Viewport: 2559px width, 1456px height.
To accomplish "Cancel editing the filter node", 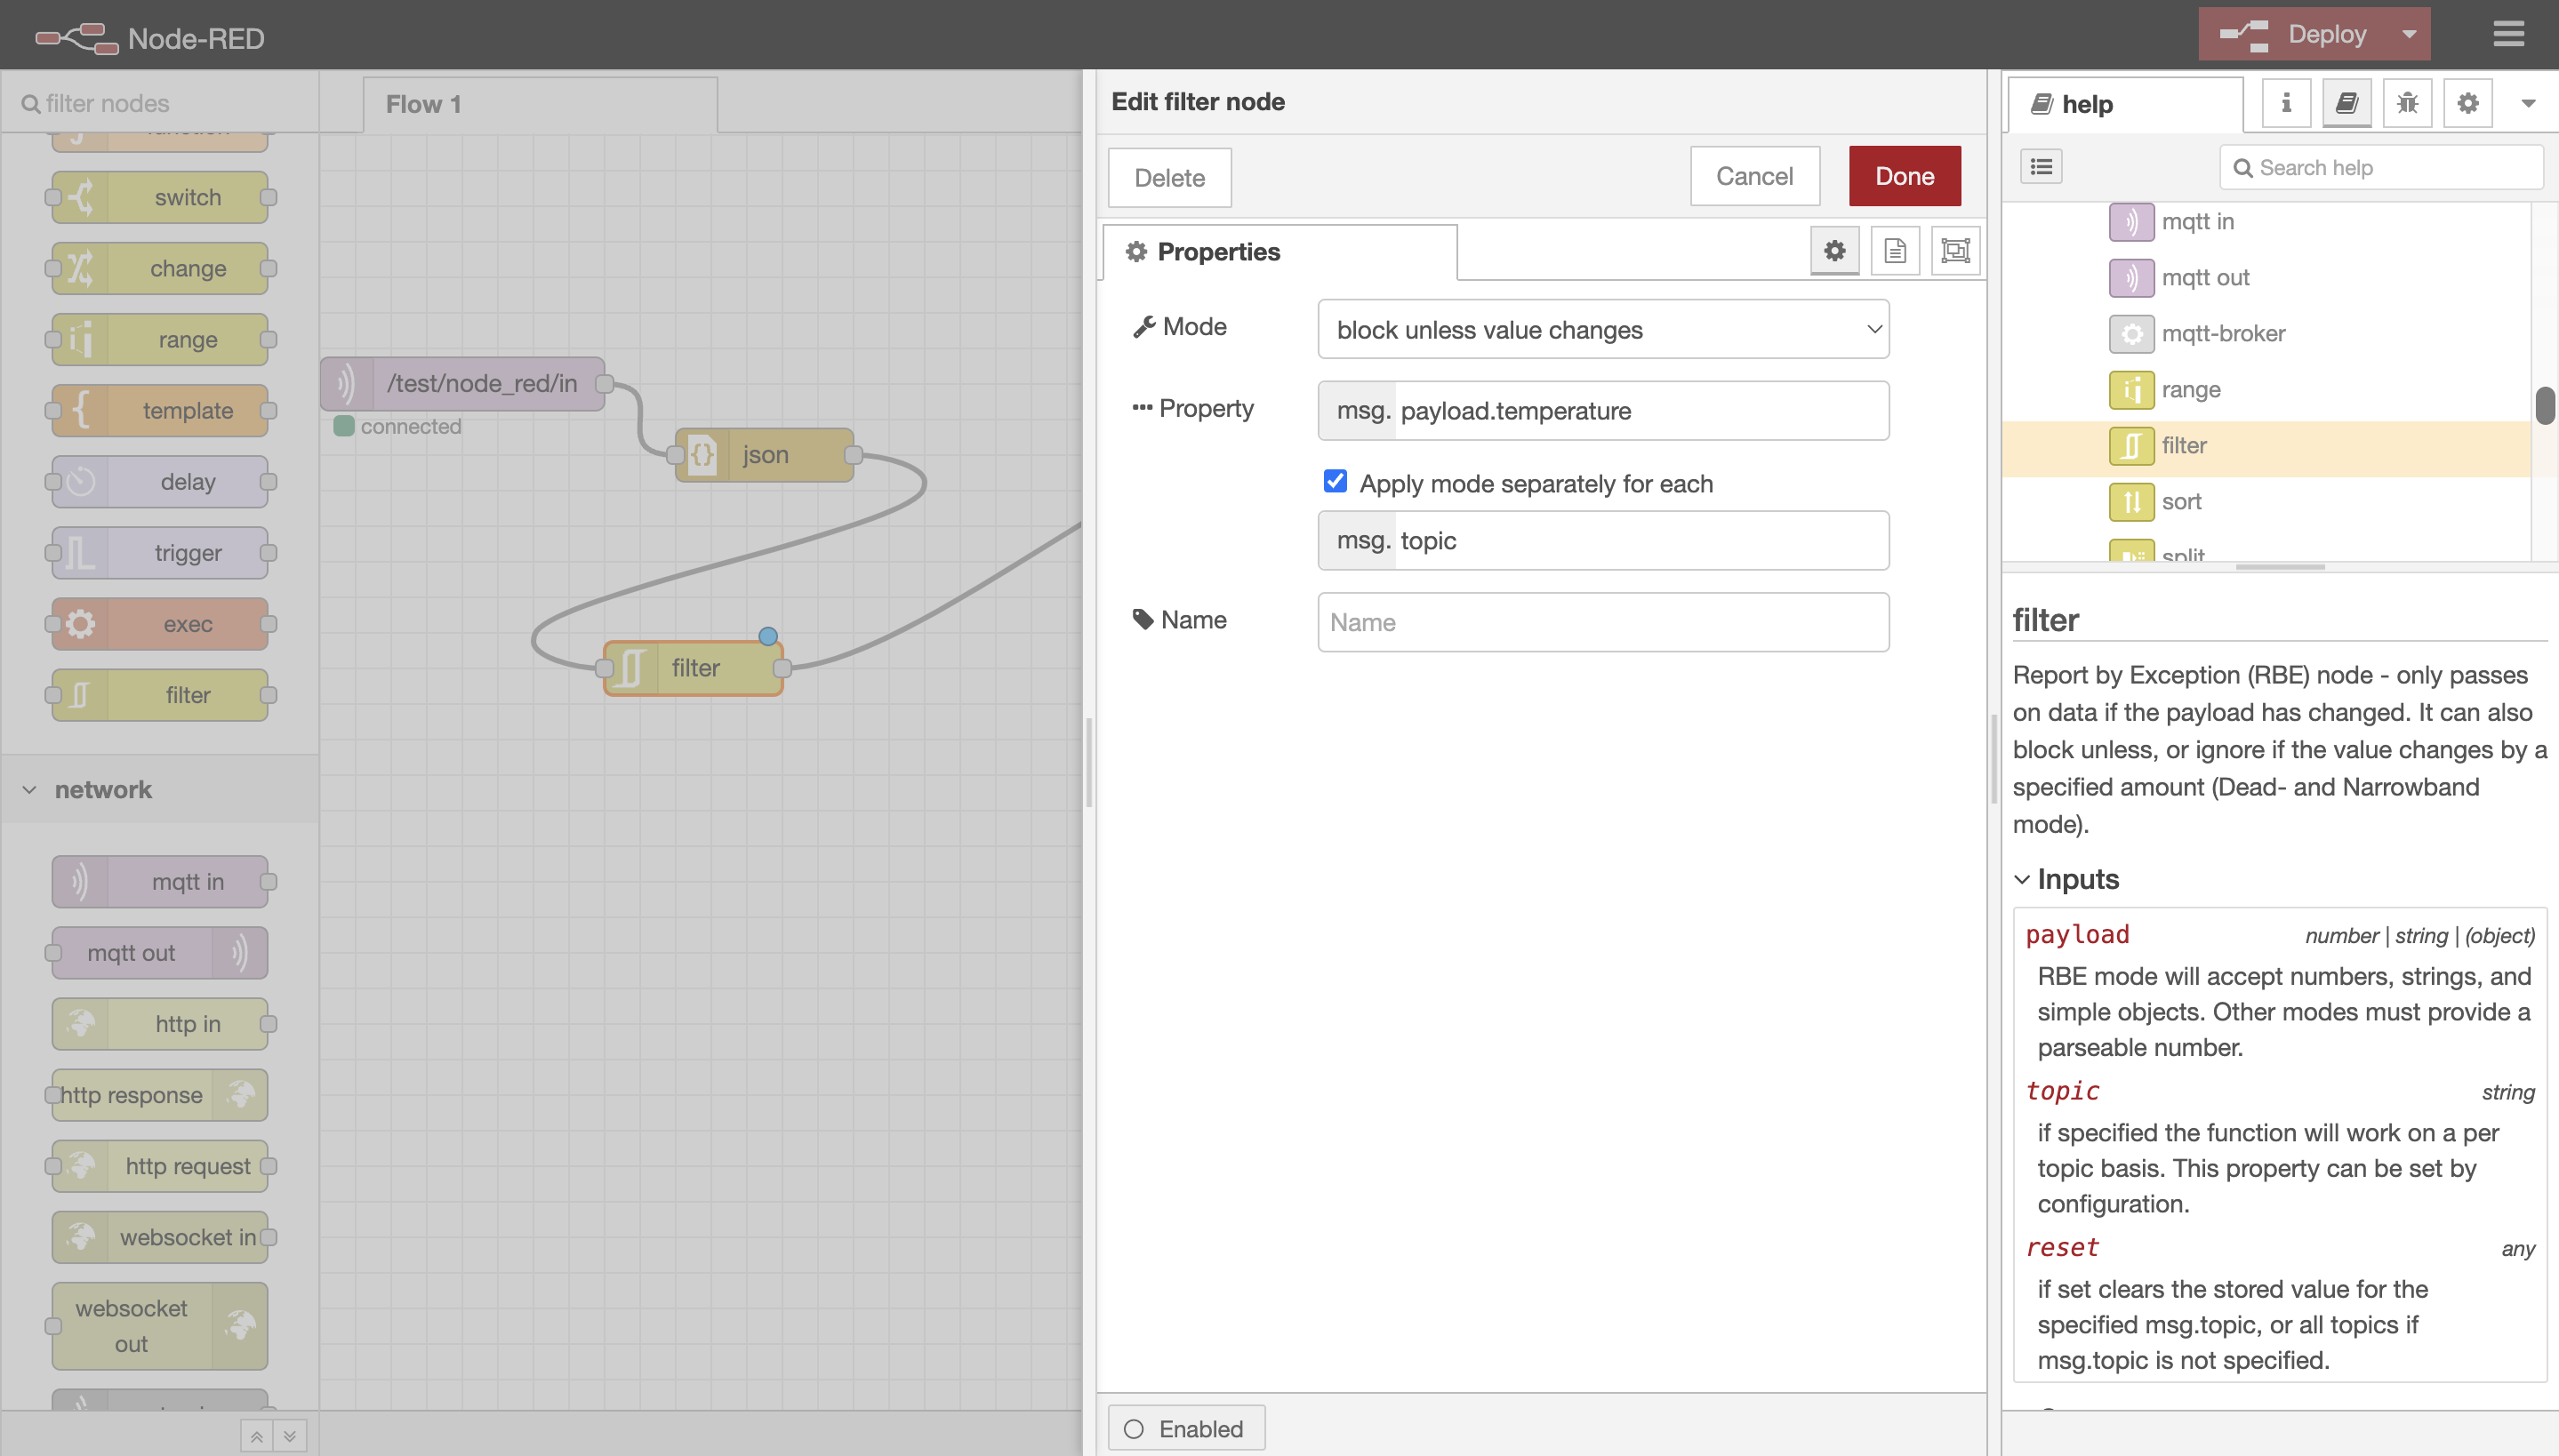I will point(1755,175).
